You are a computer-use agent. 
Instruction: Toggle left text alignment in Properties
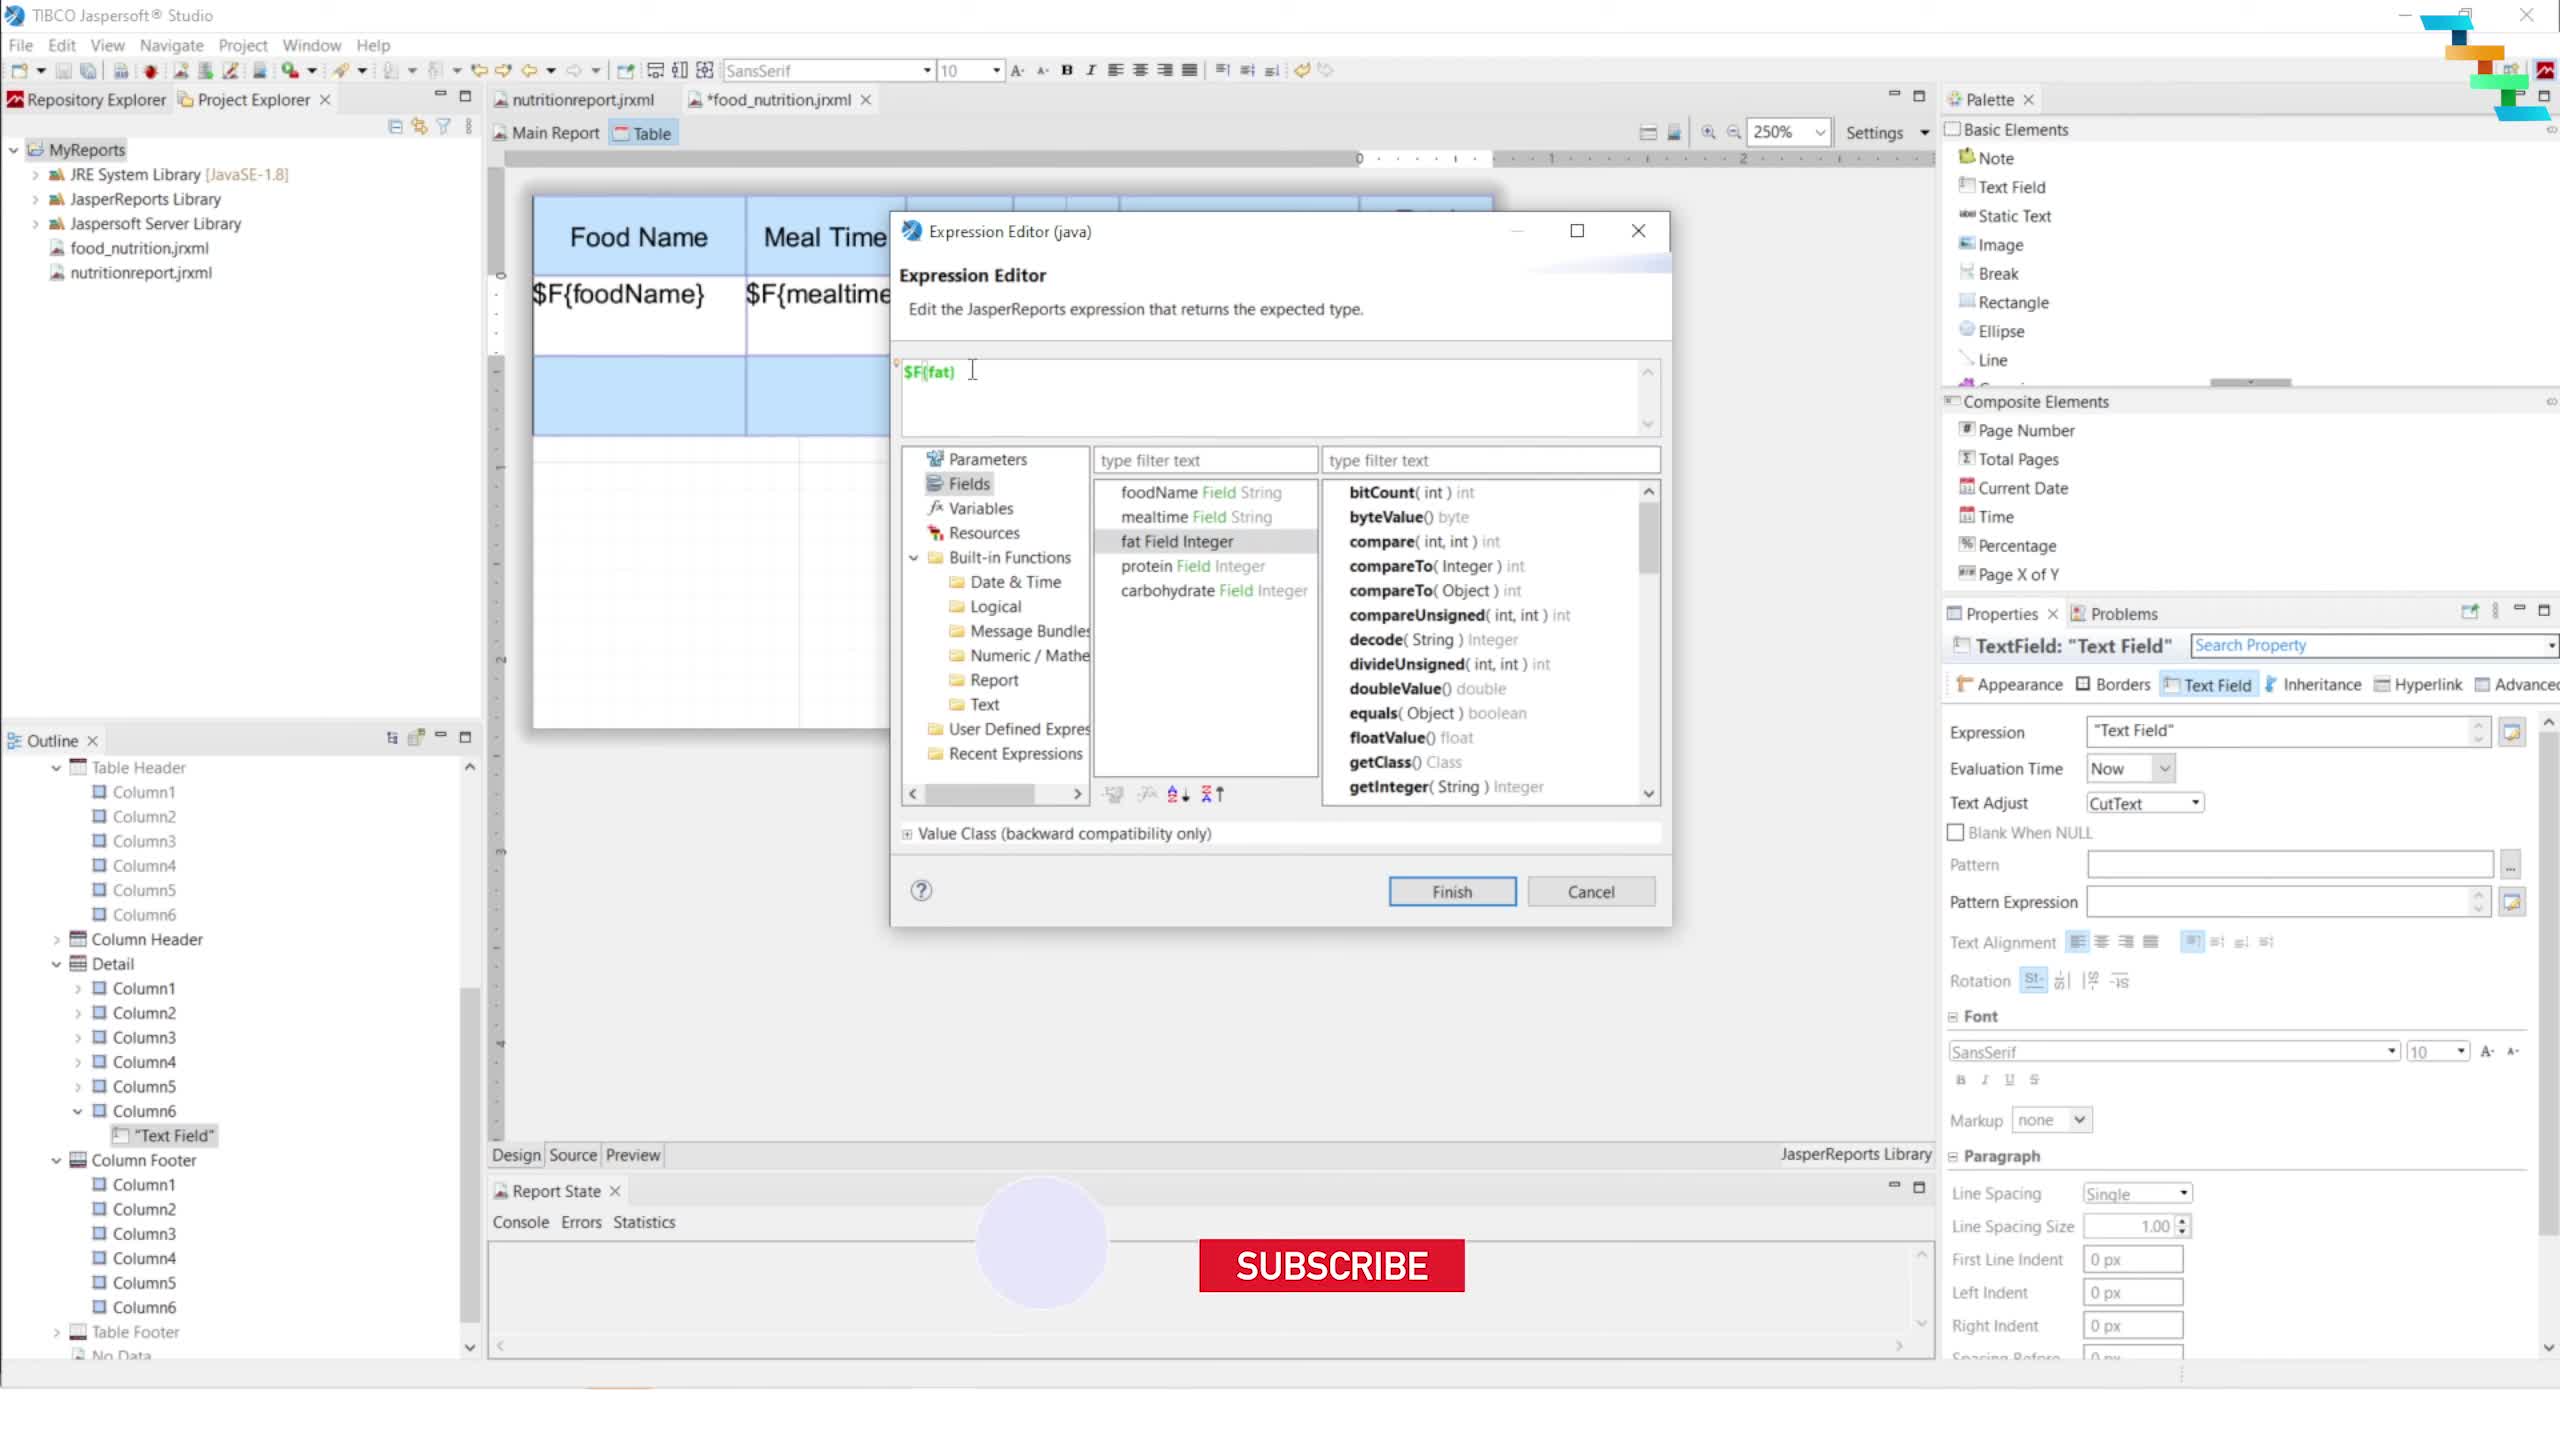coord(2077,942)
